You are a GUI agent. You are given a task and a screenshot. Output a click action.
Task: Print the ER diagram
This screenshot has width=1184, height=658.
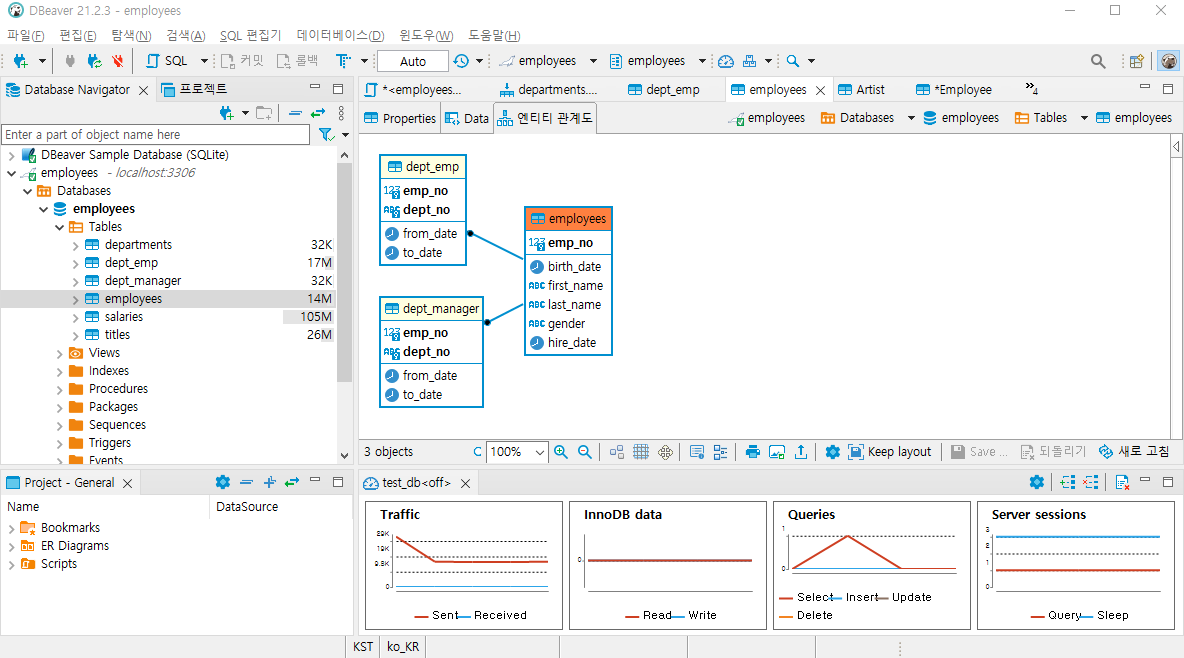pyautogui.click(x=753, y=452)
